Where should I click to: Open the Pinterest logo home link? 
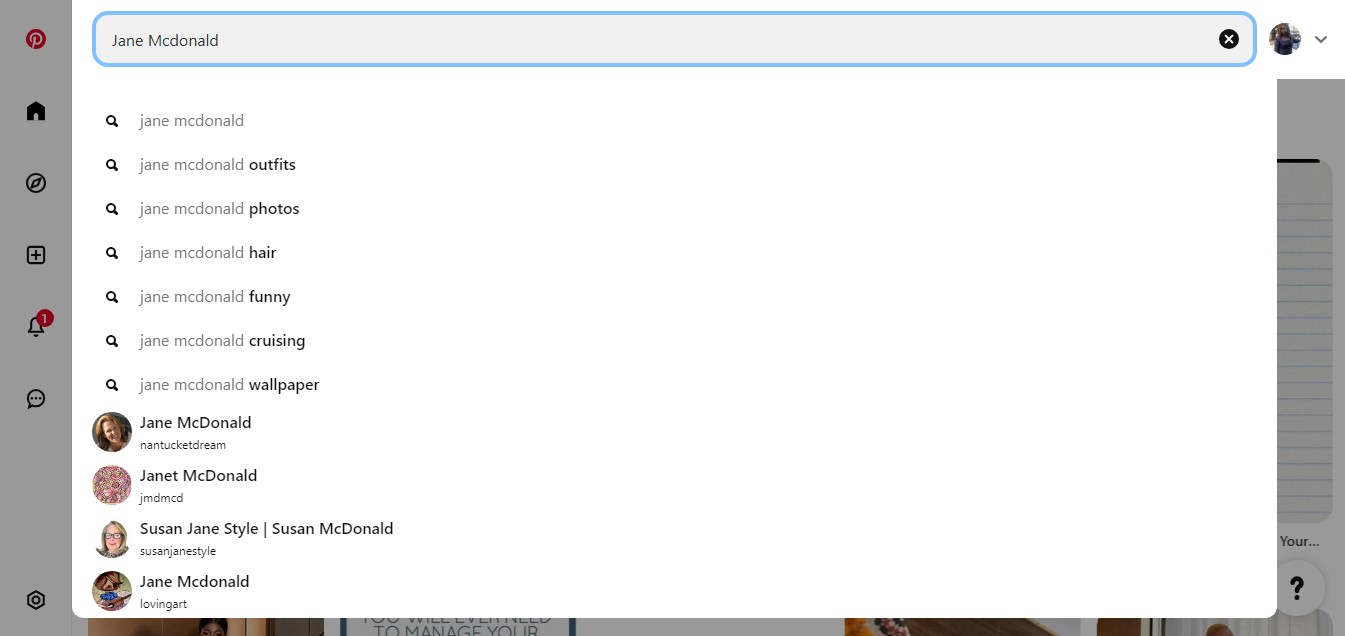[x=36, y=39]
